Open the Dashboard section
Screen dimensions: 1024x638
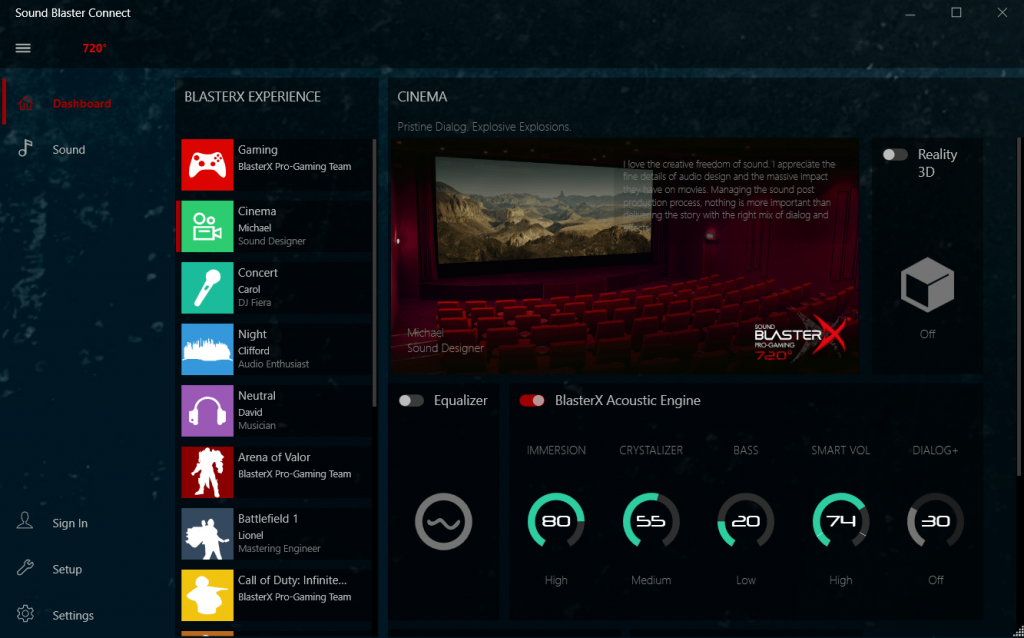coord(81,103)
